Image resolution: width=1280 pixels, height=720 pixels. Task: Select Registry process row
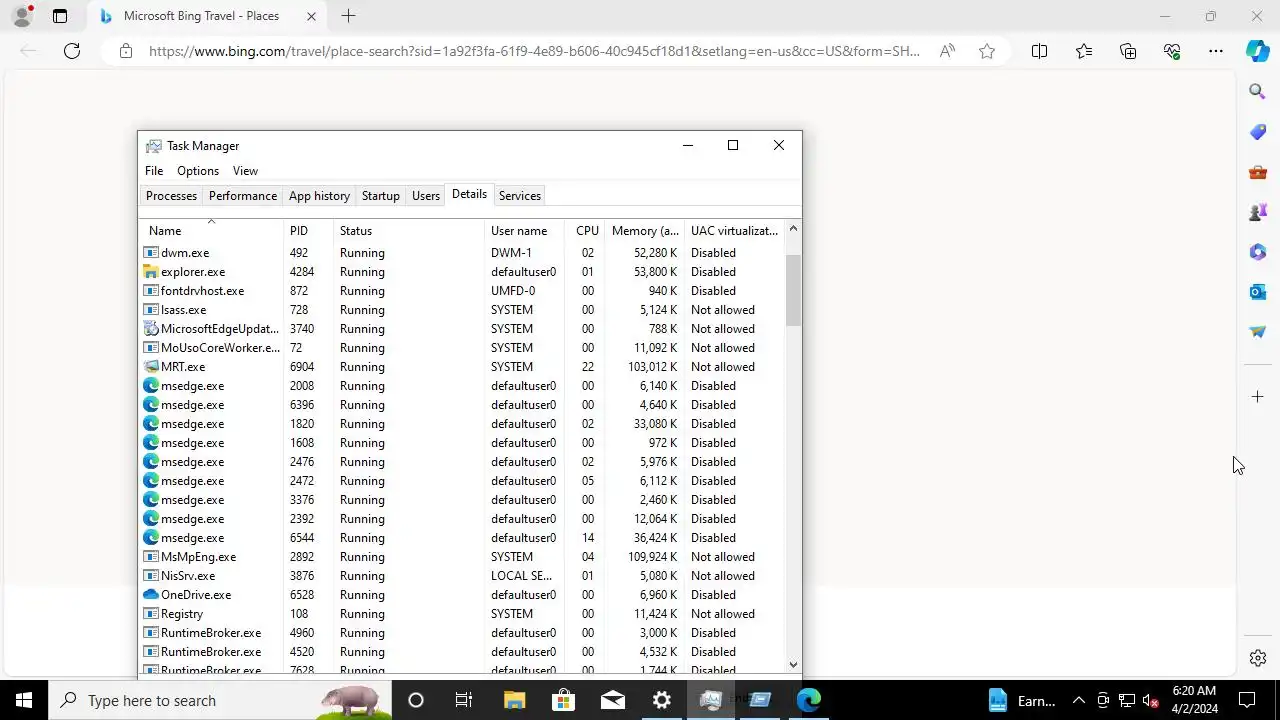[x=462, y=614]
